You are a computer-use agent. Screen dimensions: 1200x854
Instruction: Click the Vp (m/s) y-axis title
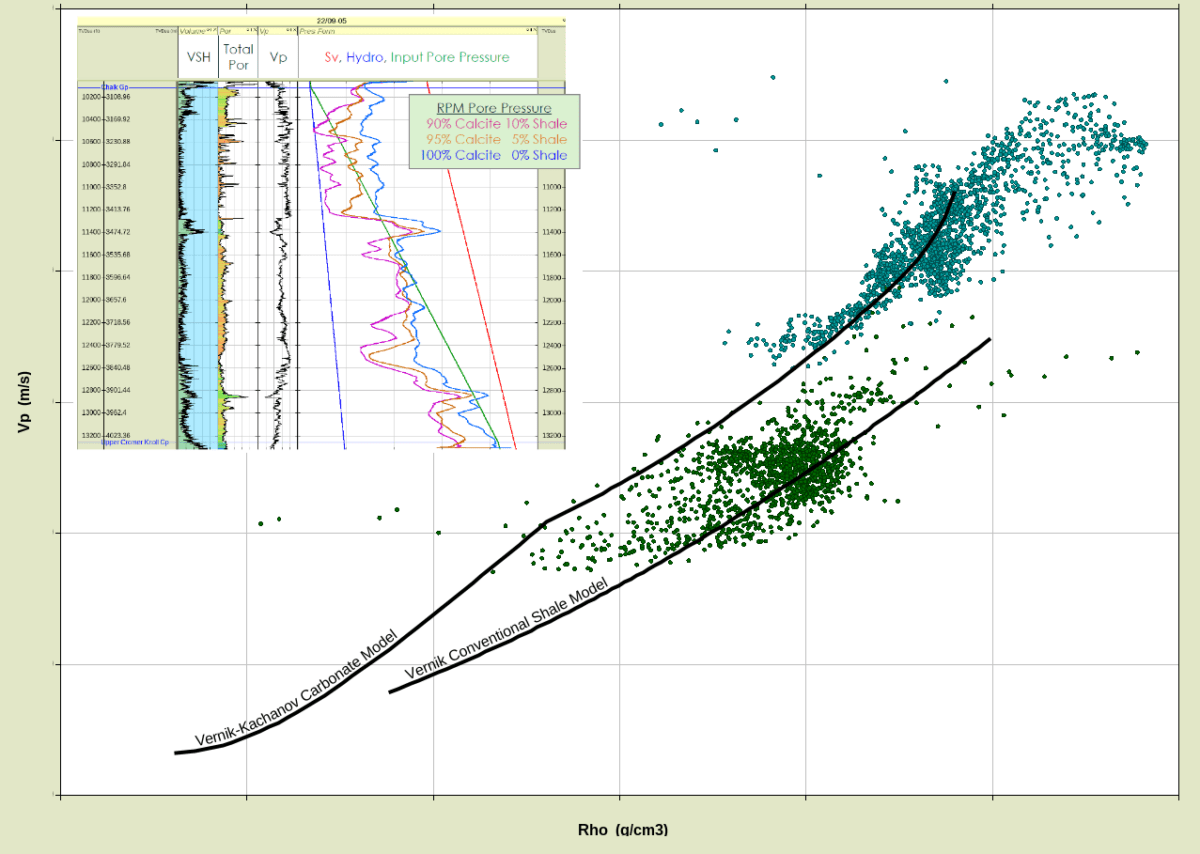[24, 398]
